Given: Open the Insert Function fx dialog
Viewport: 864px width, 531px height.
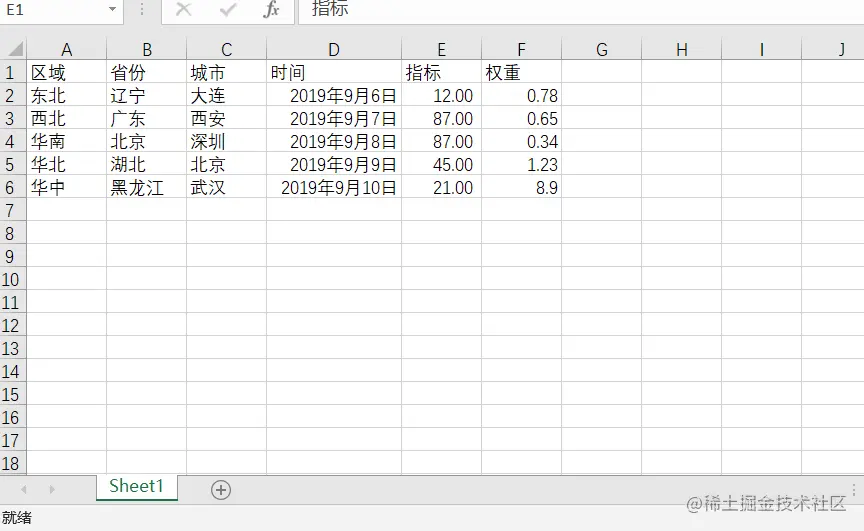Looking at the screenshot, I should click(271, 9).
